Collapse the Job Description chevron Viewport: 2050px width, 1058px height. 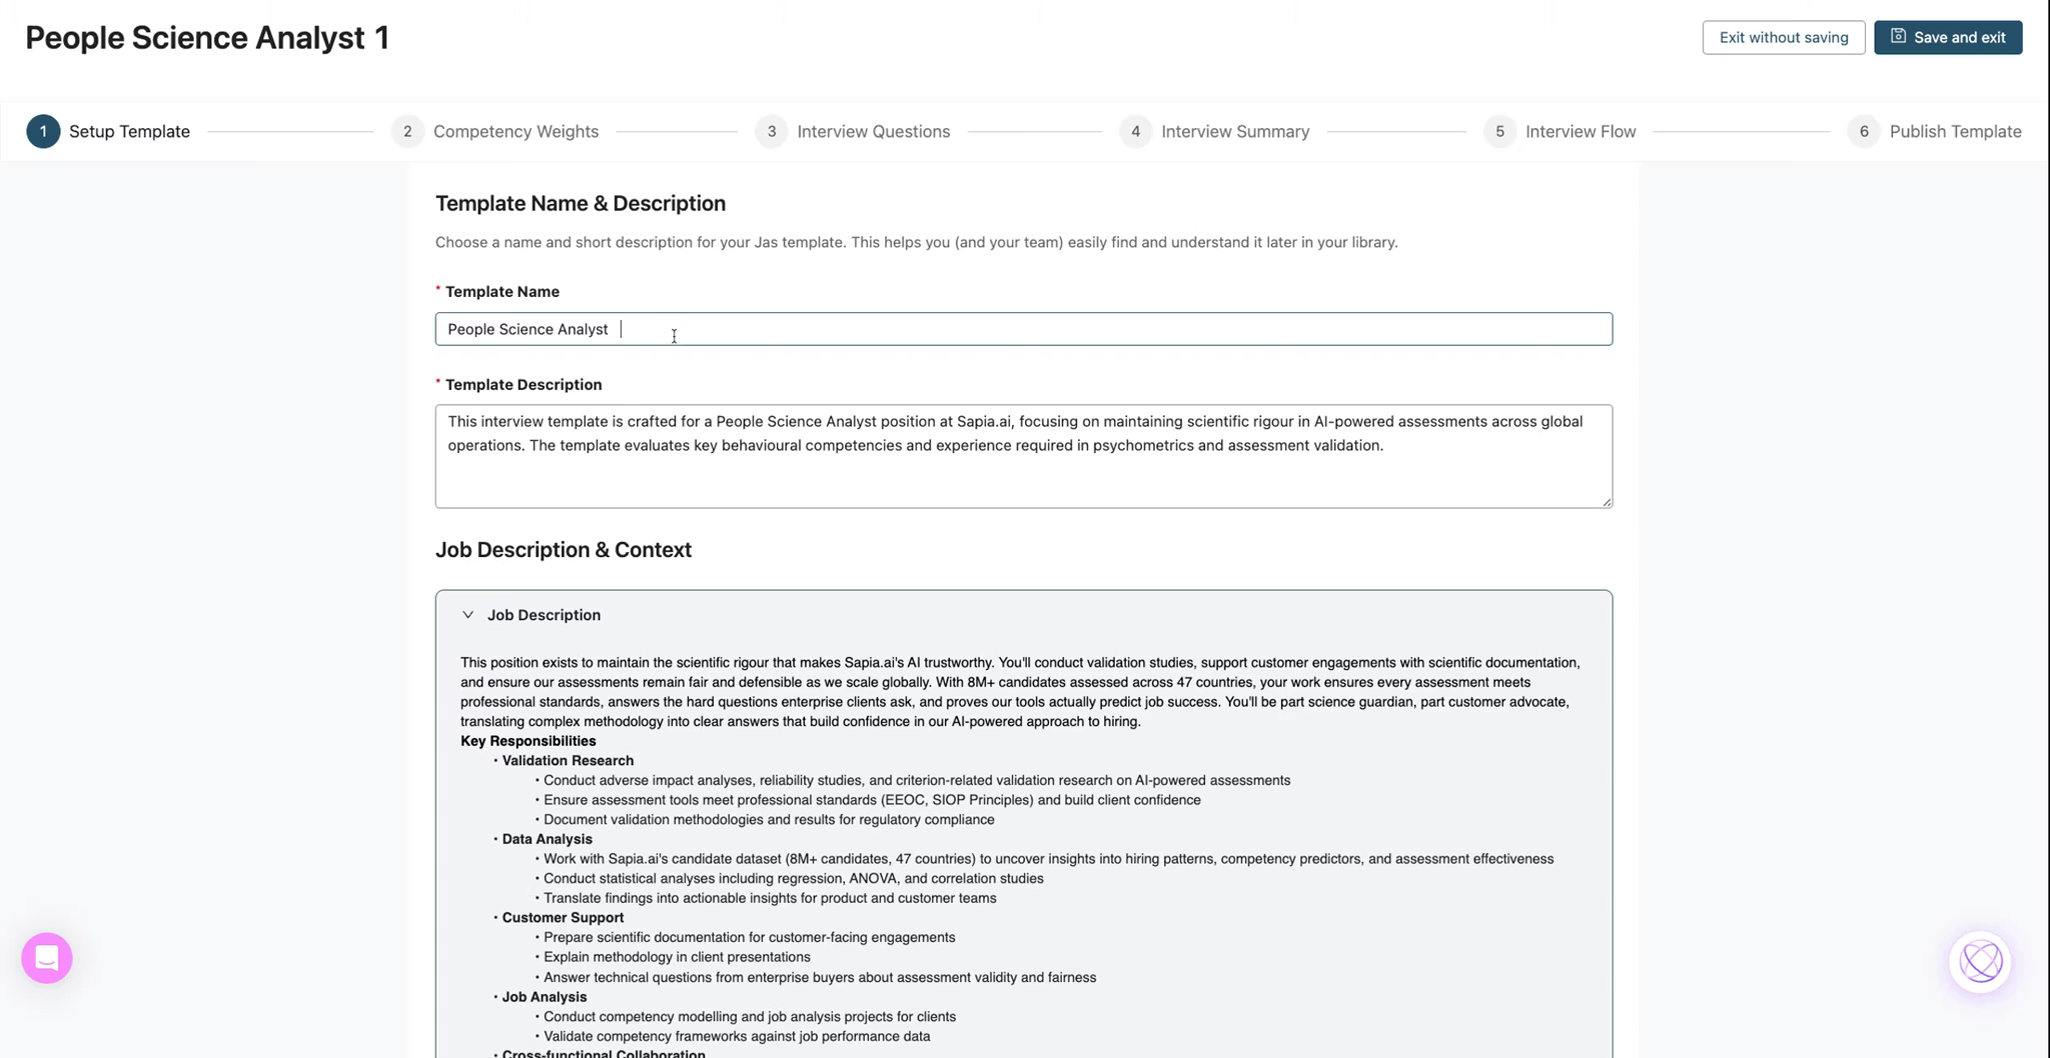pos(468,615)
